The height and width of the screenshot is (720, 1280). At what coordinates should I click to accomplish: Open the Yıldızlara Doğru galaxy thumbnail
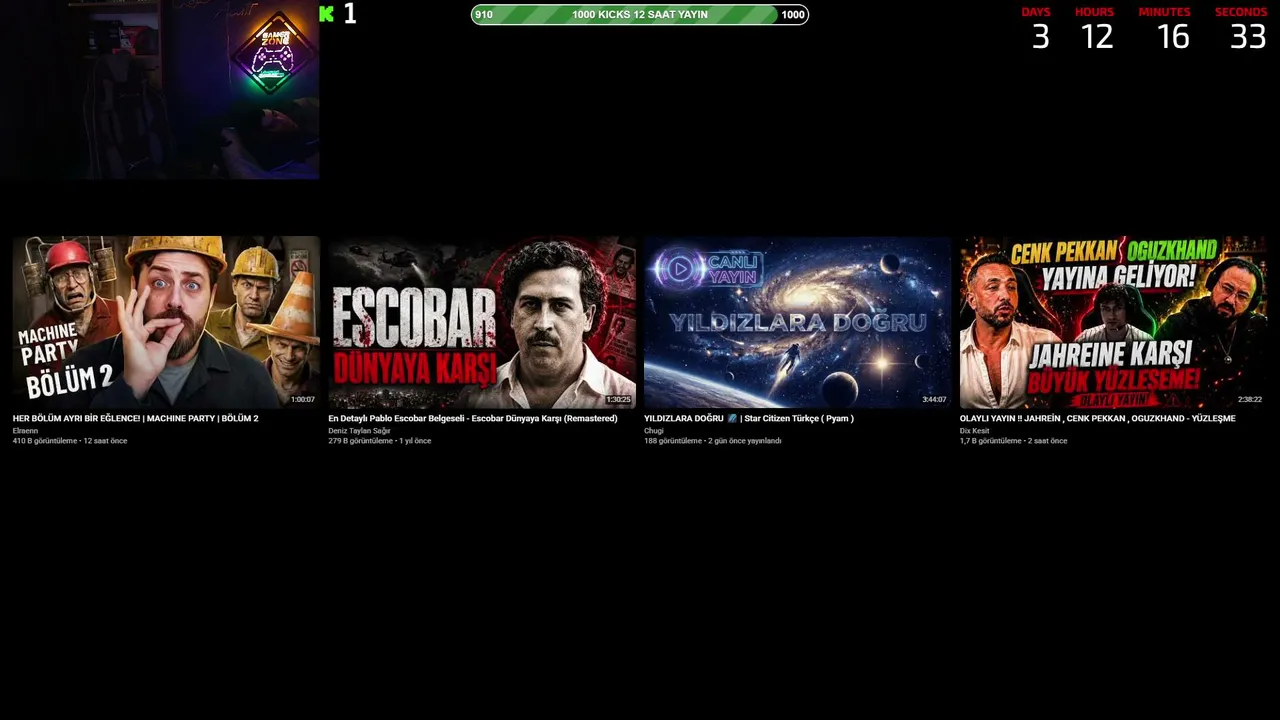tap(798, 322)
